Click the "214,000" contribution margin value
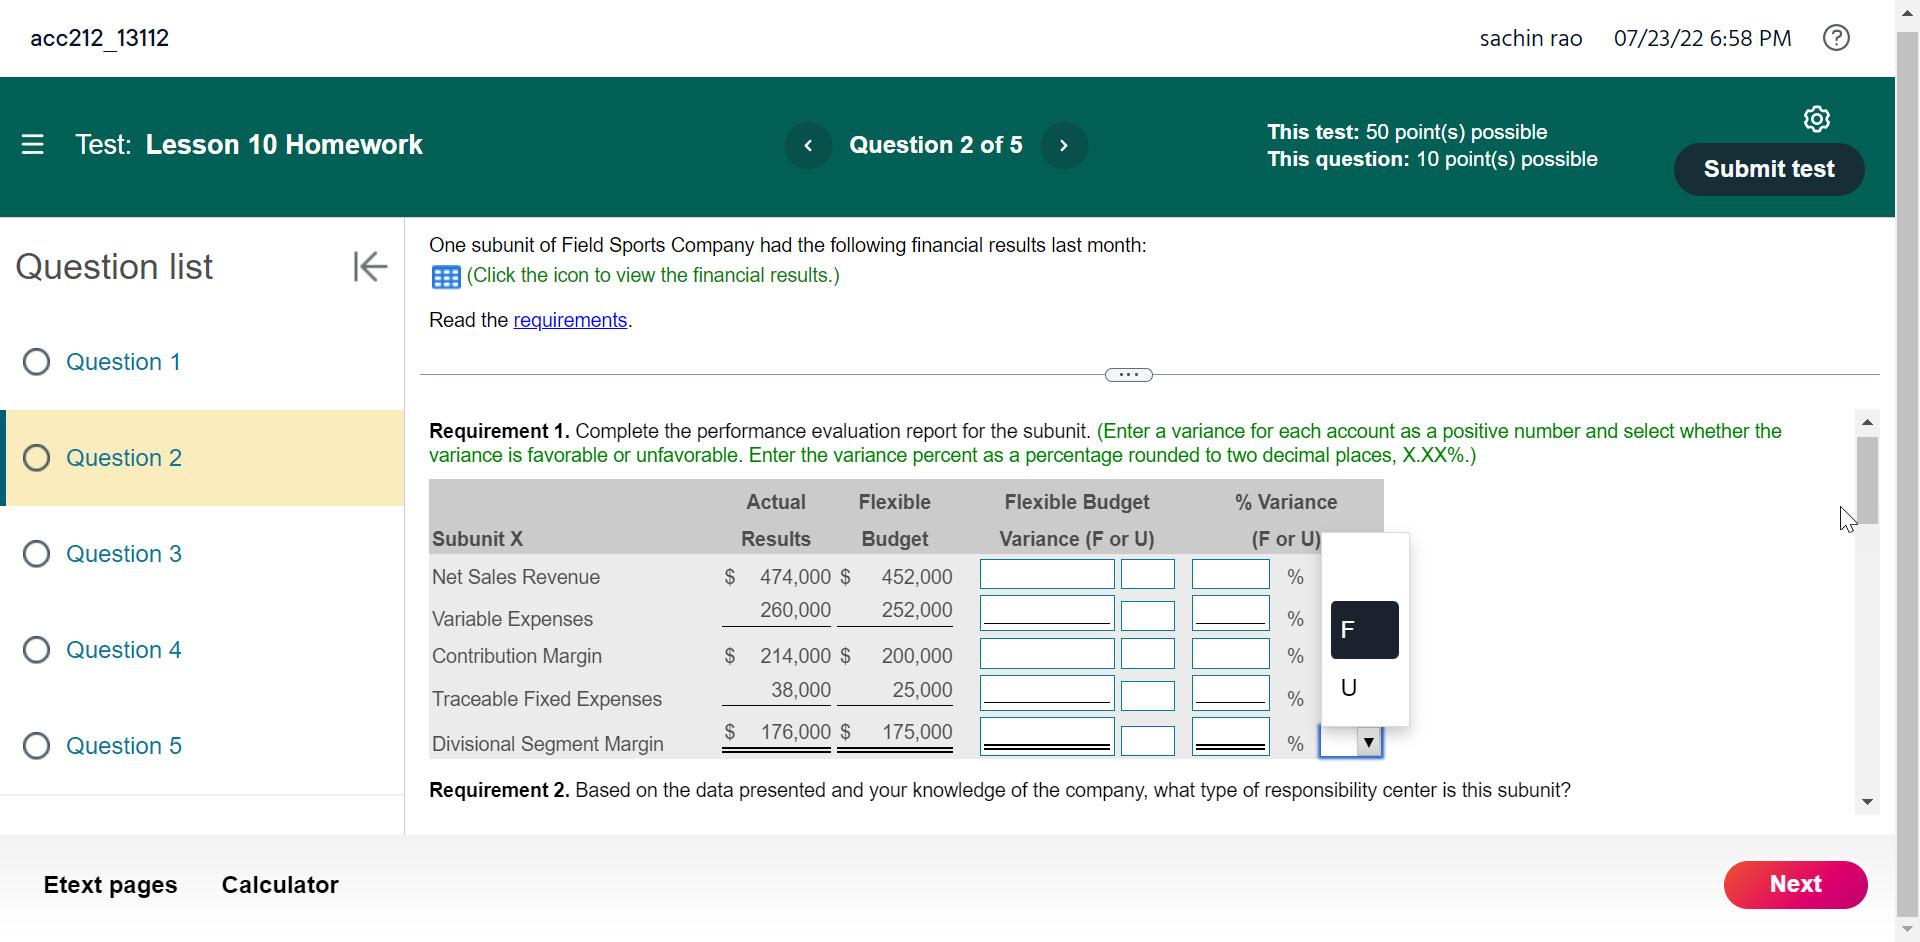This screenshot has height=942, width=1920. pyautogui.click(x=795, y=656)
